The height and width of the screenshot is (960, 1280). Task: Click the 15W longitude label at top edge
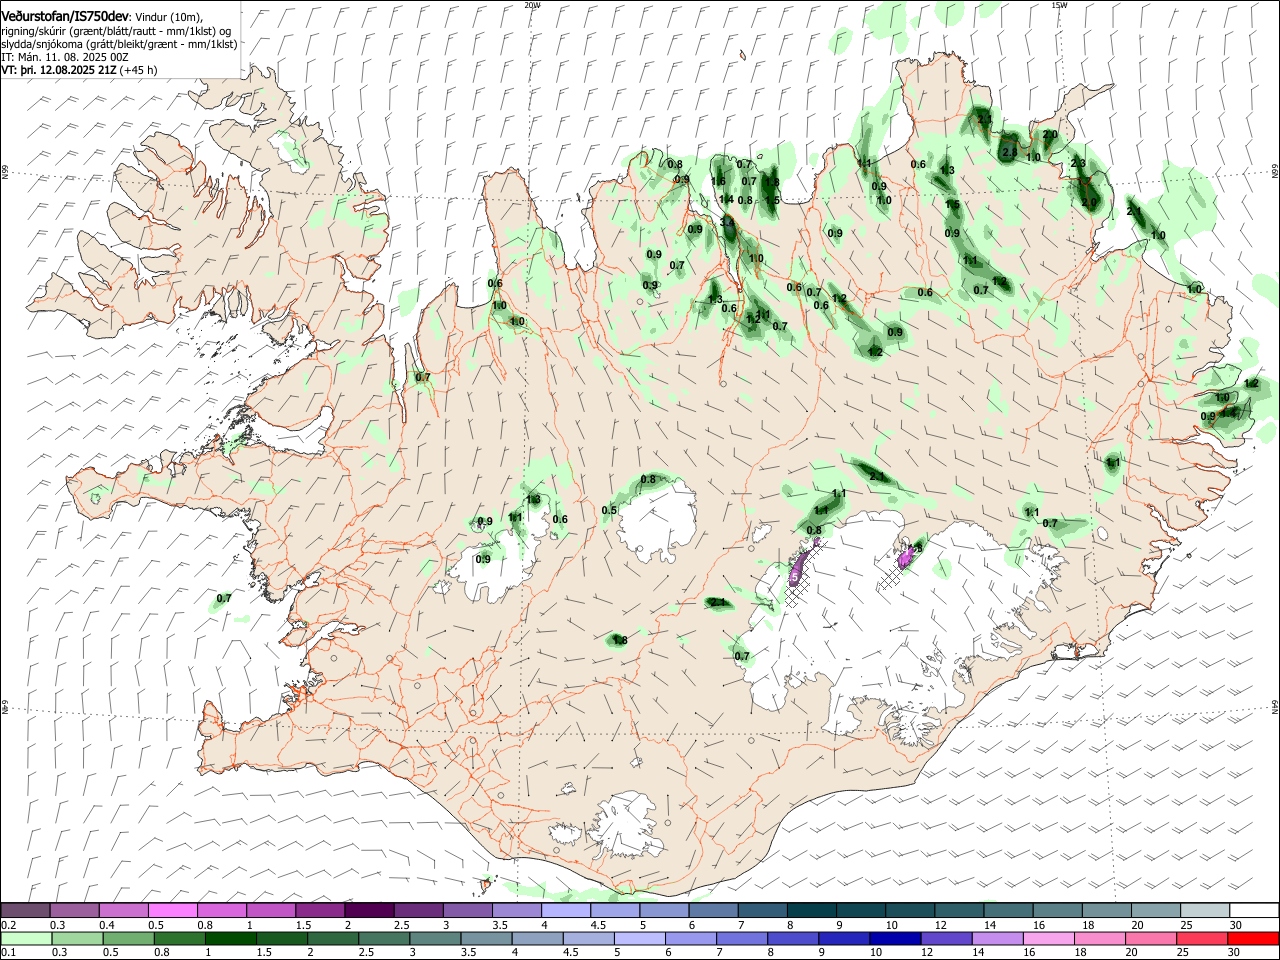click(x=1060, y=4)
